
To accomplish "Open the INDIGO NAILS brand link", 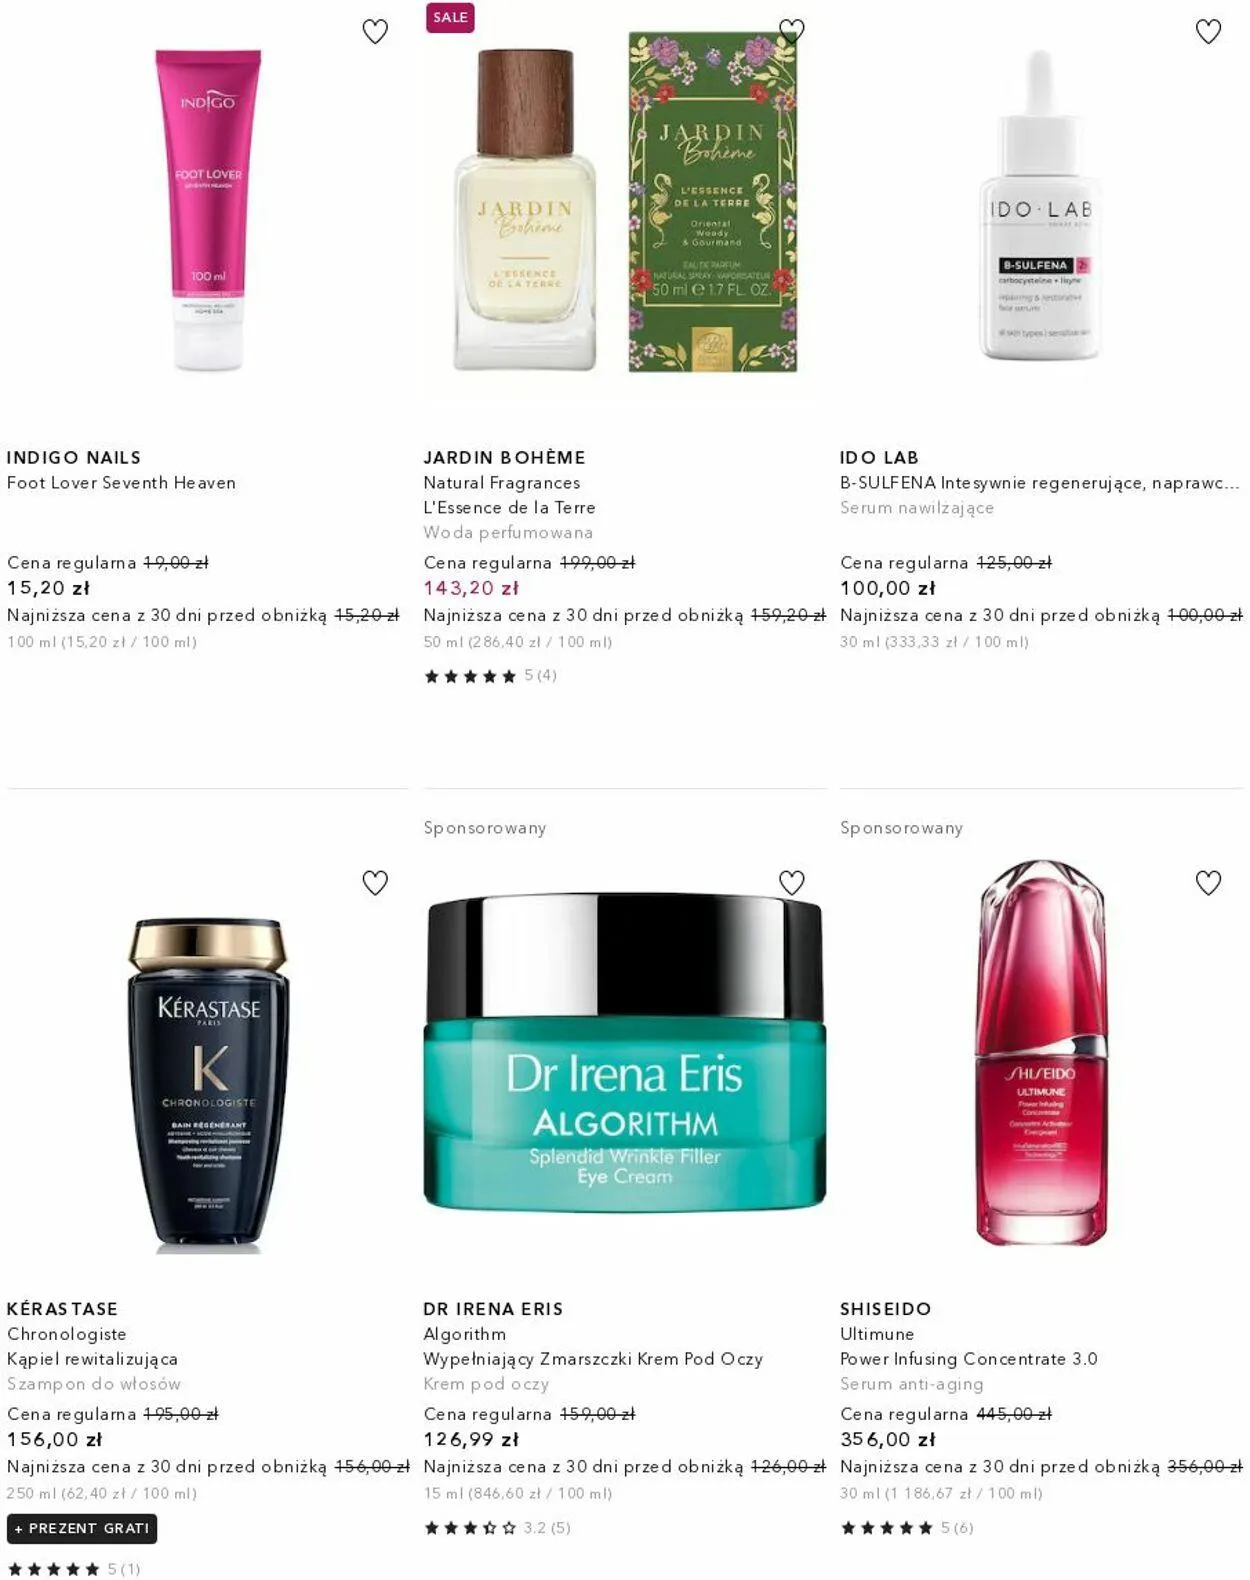I will [74, 457].
